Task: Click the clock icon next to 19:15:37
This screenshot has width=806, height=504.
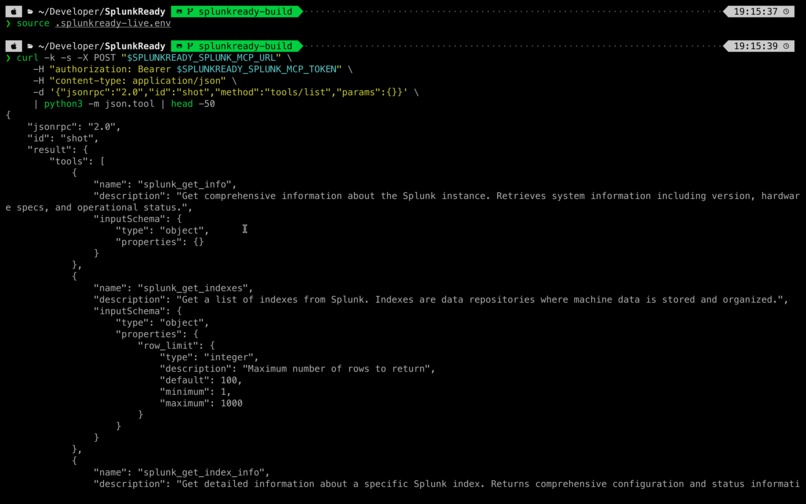Action: tap(786, 11)
